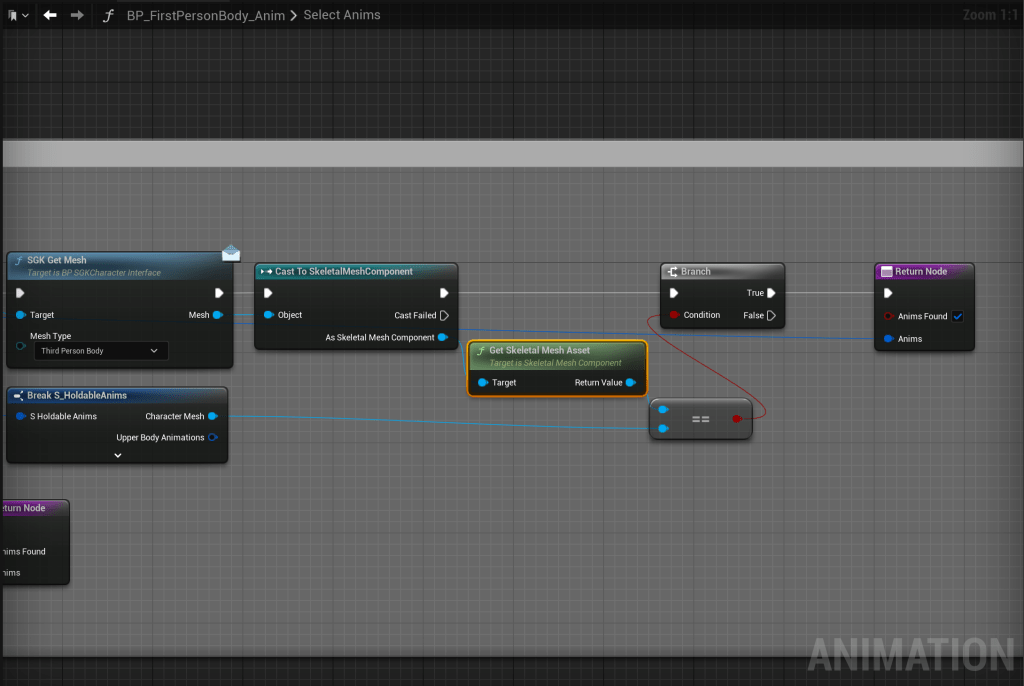The height and width of the screenshot is (686, 1024).
Task: Open the Mesh Type dropdown
Action: click(x=100, y=351)
